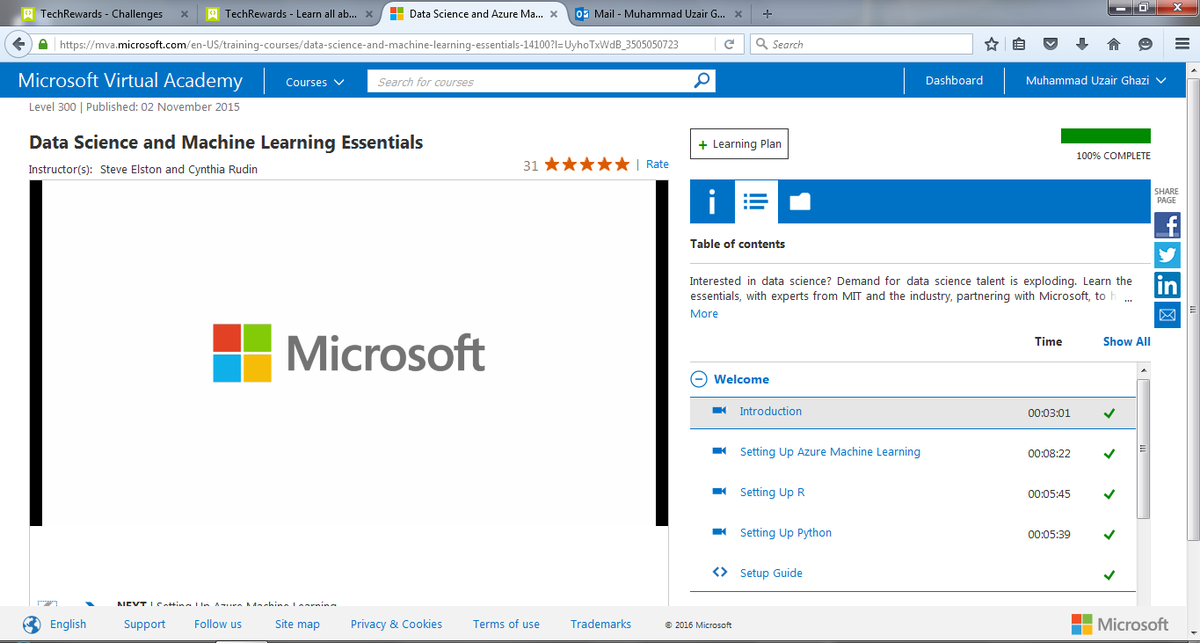
Task: Select the info tab icon in course panel
Action: click(x=712, y=202)
